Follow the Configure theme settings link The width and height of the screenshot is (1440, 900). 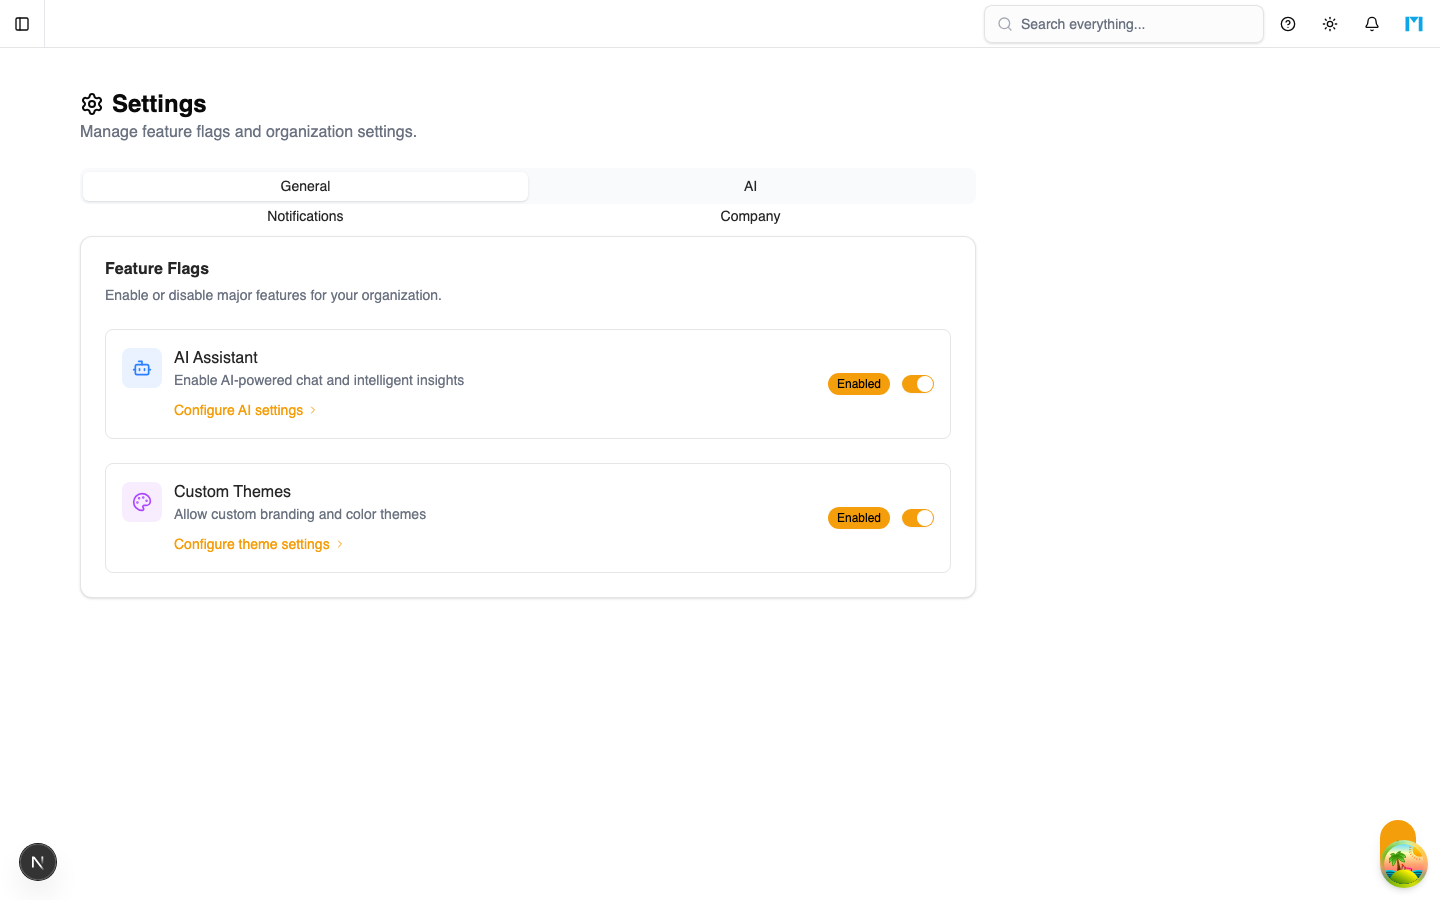252,544
